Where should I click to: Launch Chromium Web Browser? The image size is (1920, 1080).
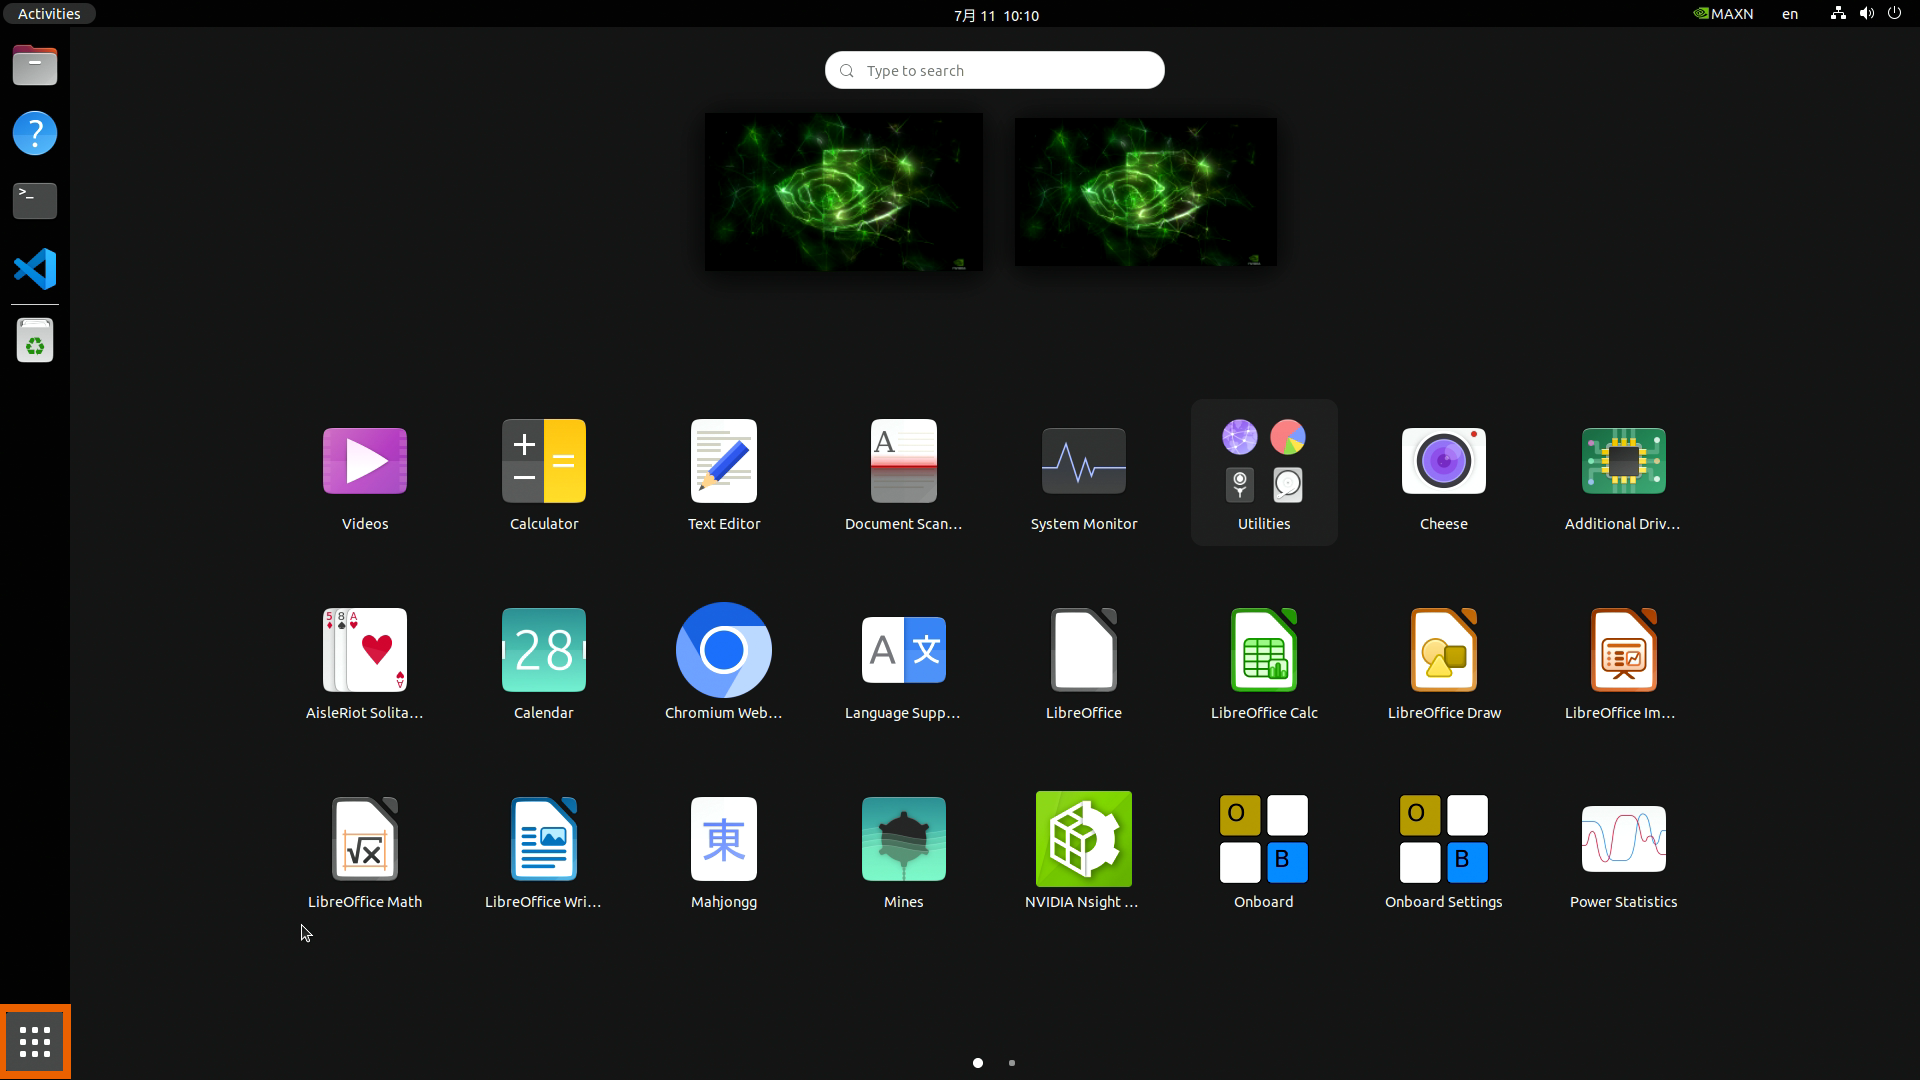pyautogui.click(x=723, y=650)
